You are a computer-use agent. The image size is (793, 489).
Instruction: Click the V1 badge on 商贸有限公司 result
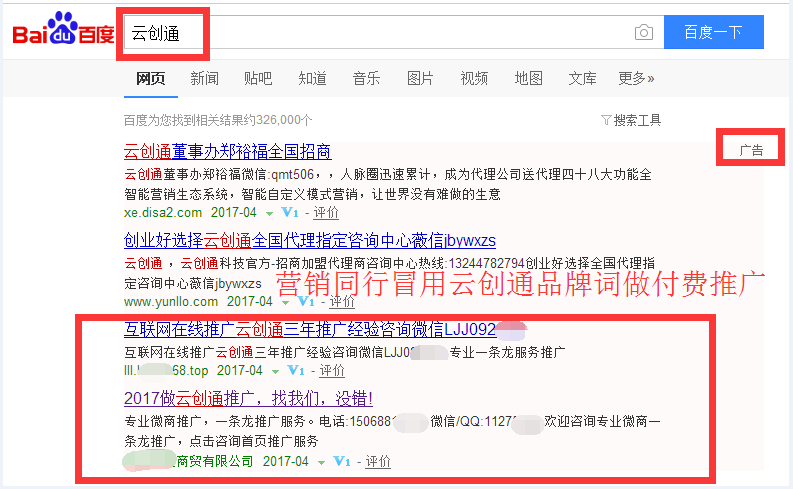pos(342,462)
